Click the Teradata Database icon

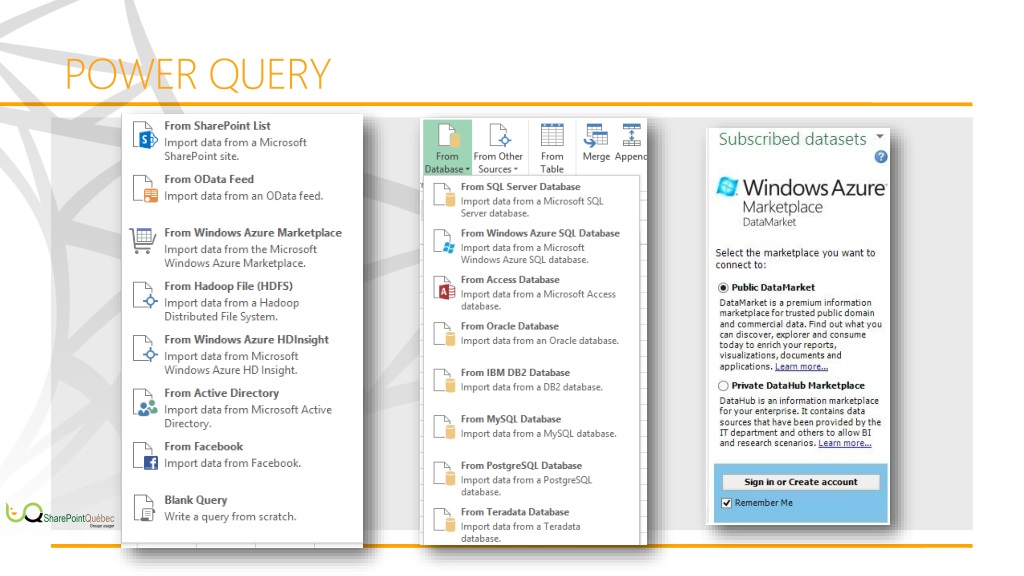pos(444,520)
